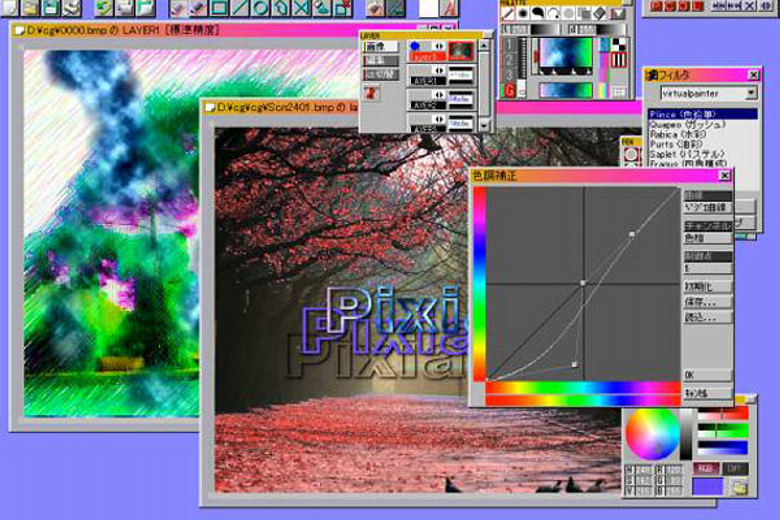Click the red striped bars icon in palette
780x520 pixels.
[618, 60]
